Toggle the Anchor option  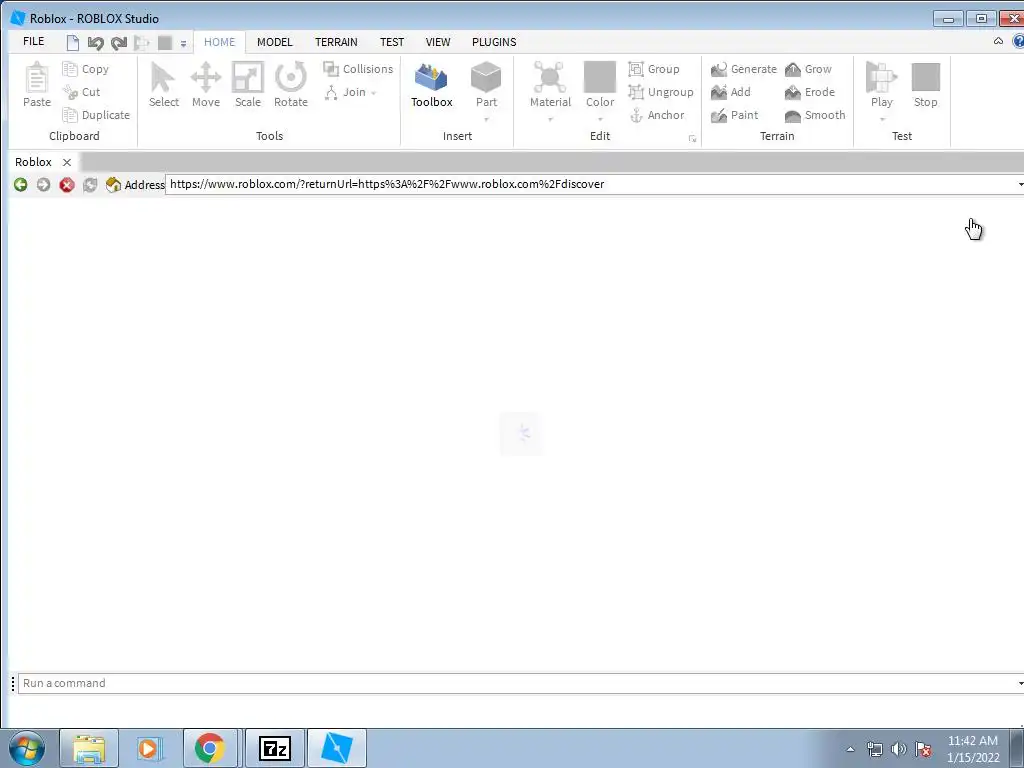[656, 115]
